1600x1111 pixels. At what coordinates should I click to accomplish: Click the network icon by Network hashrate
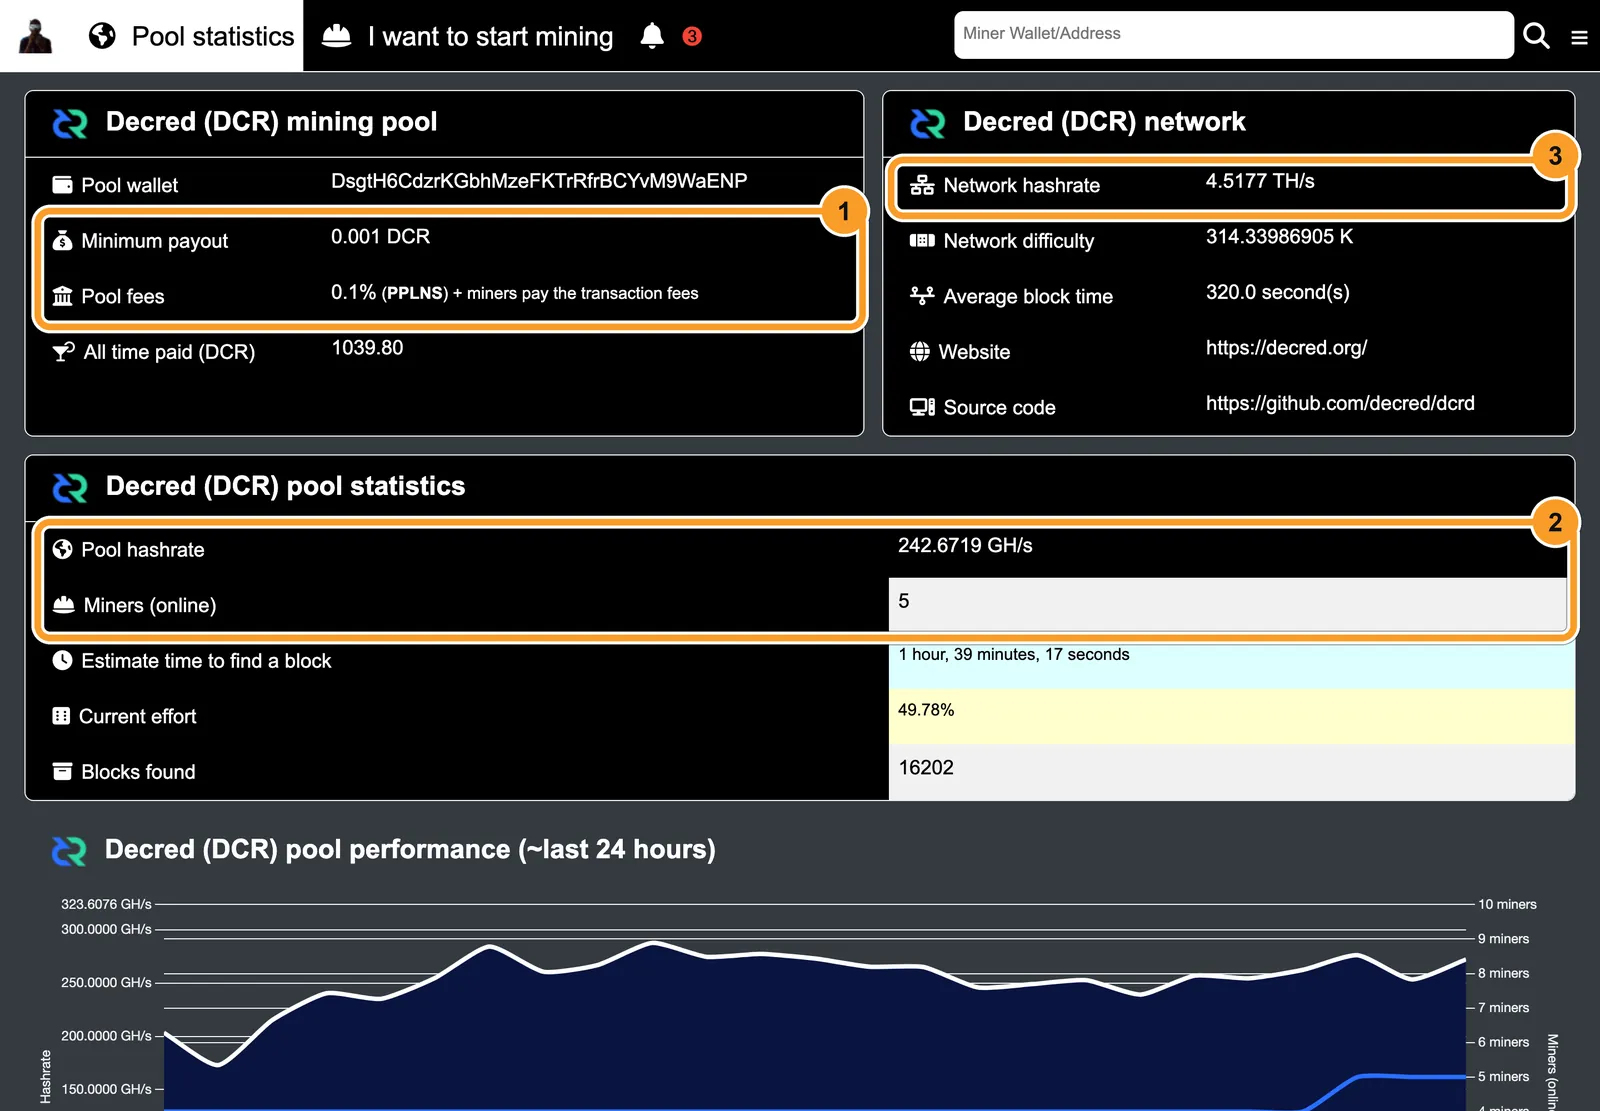point(922,185)
